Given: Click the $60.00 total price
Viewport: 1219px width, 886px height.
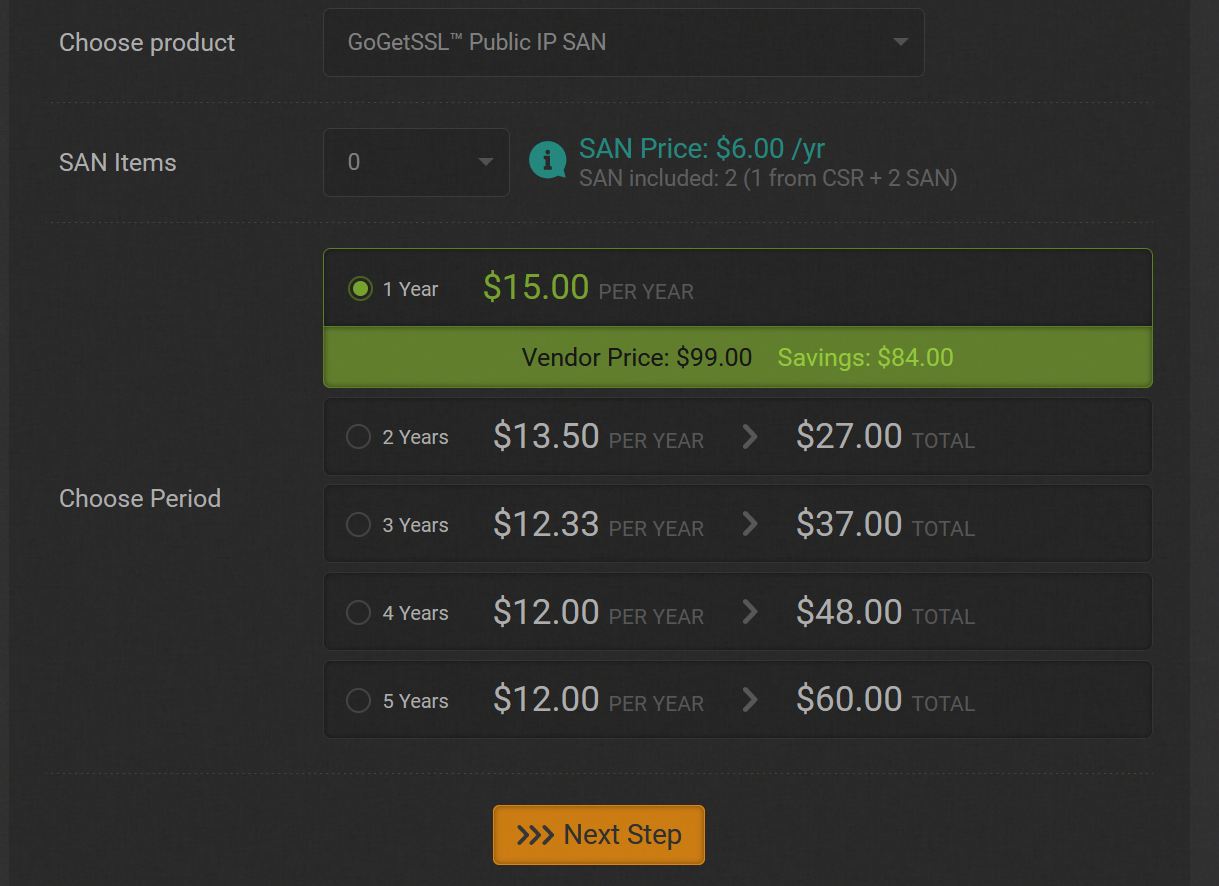Looking at the screenshot, I should pos(849,699).
